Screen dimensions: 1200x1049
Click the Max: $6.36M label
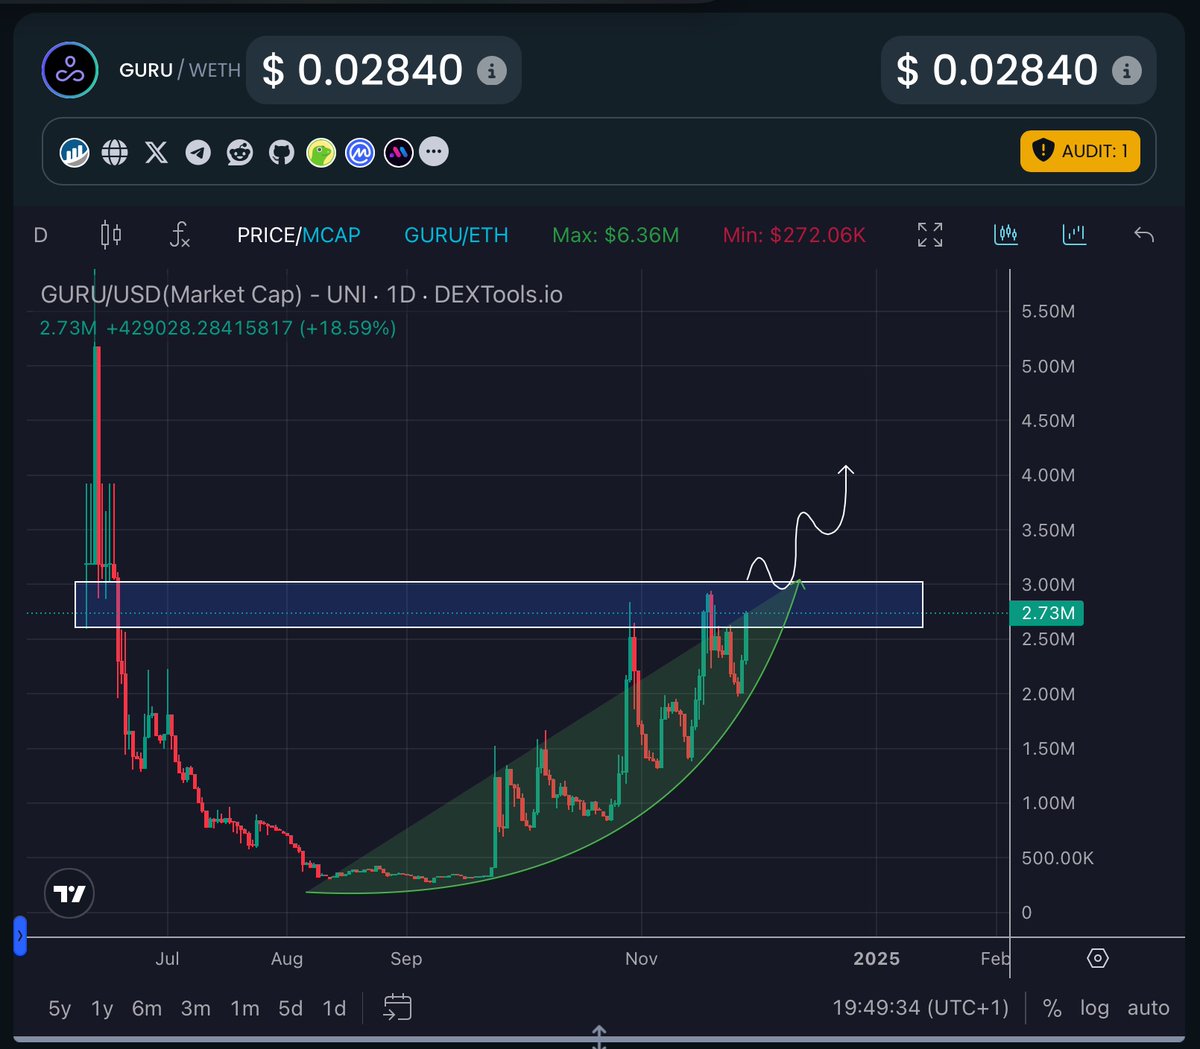pos(615,235)
